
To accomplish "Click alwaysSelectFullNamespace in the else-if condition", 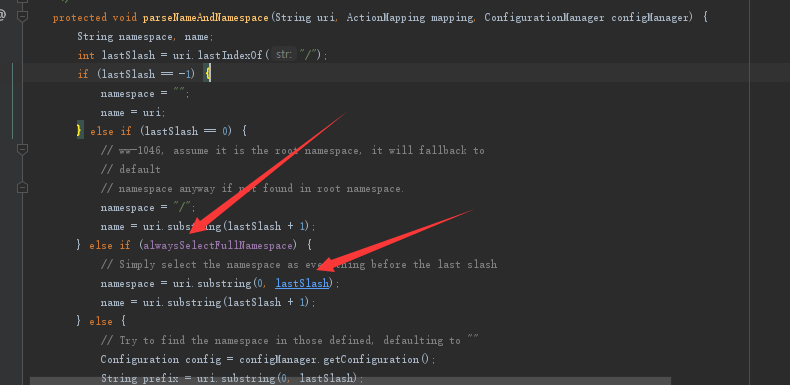I will pos(218,245).
